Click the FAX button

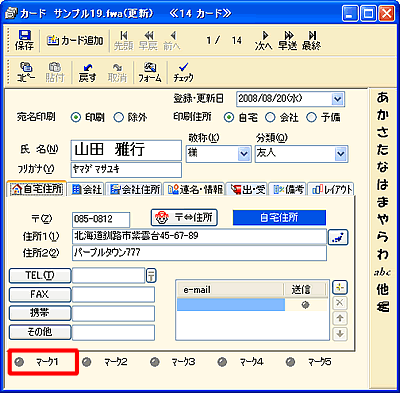click(40, 295)
